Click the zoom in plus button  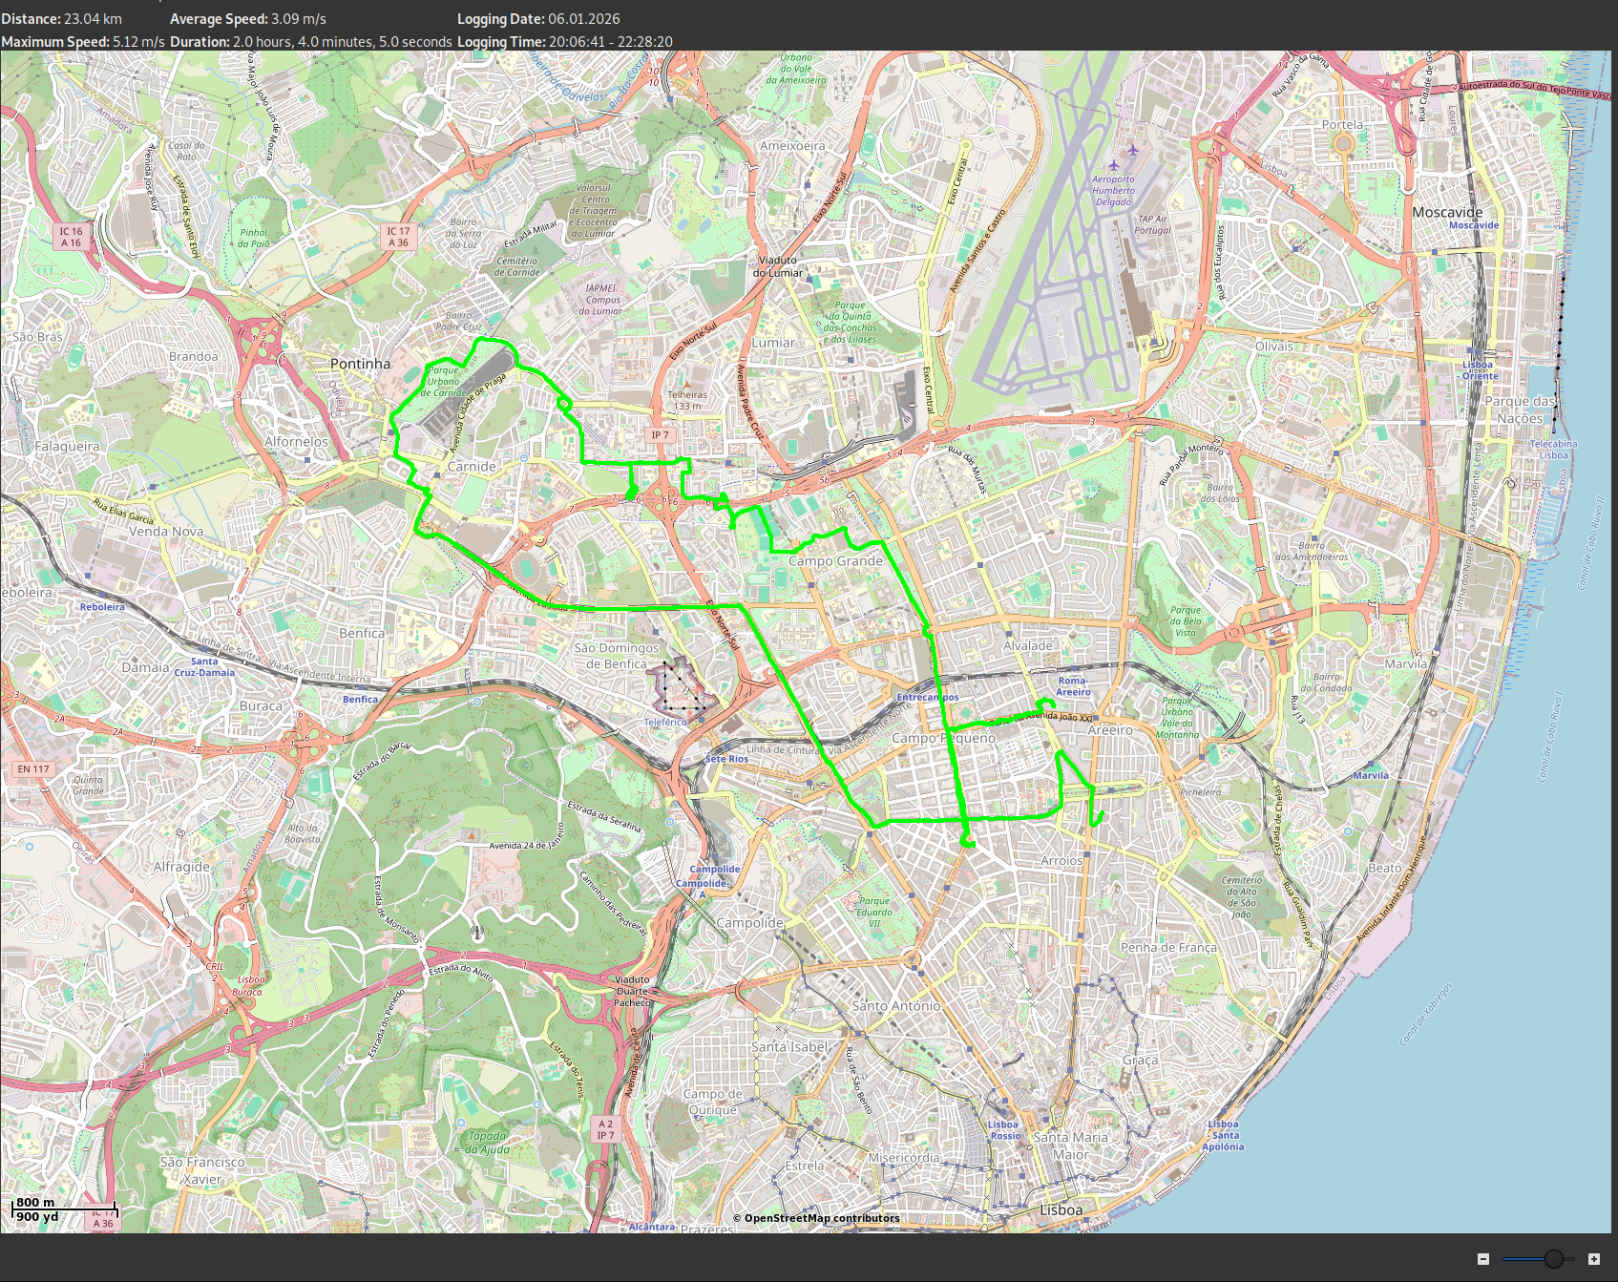click(1594, 1259)
